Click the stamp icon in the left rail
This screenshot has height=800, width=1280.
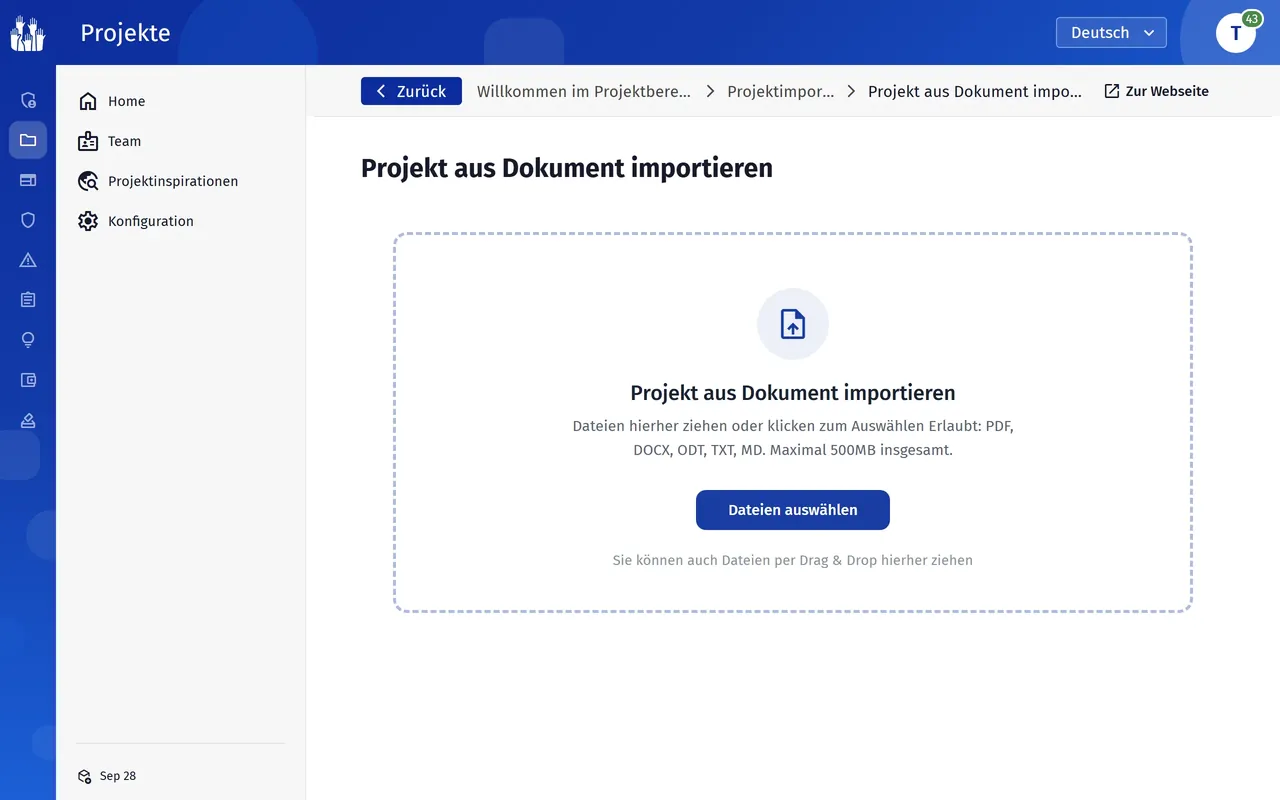click(x=28, y=420)
